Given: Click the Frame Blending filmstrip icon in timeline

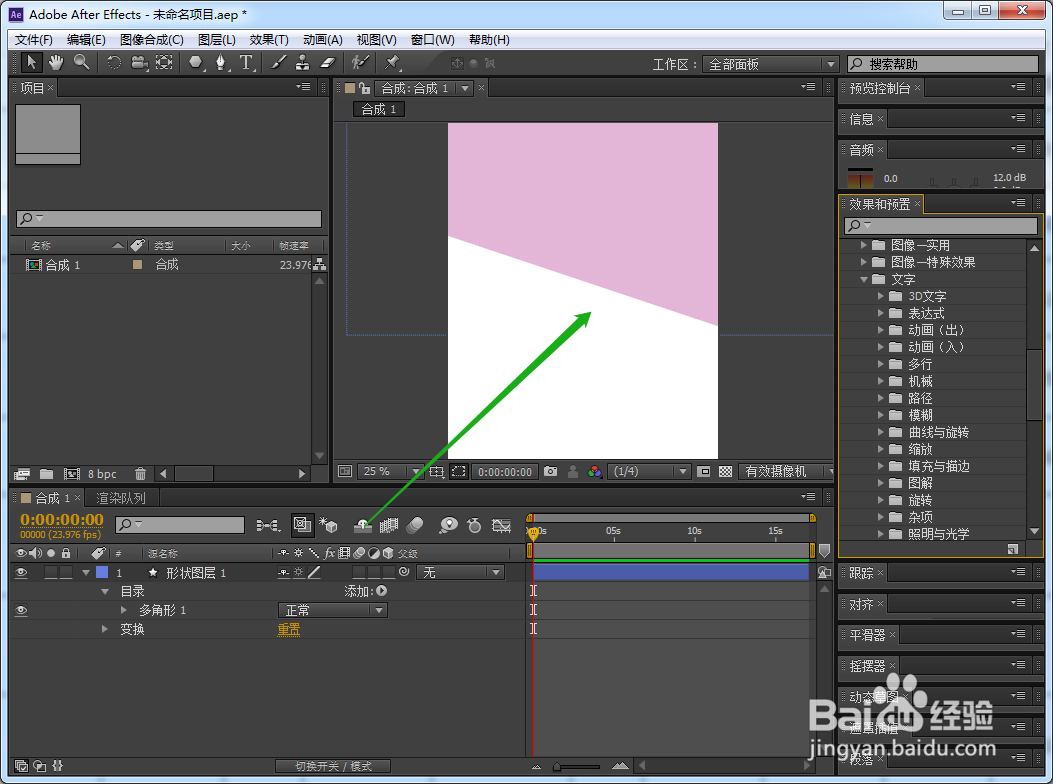Looking at the screenshot, I should [x=389, y=525].
